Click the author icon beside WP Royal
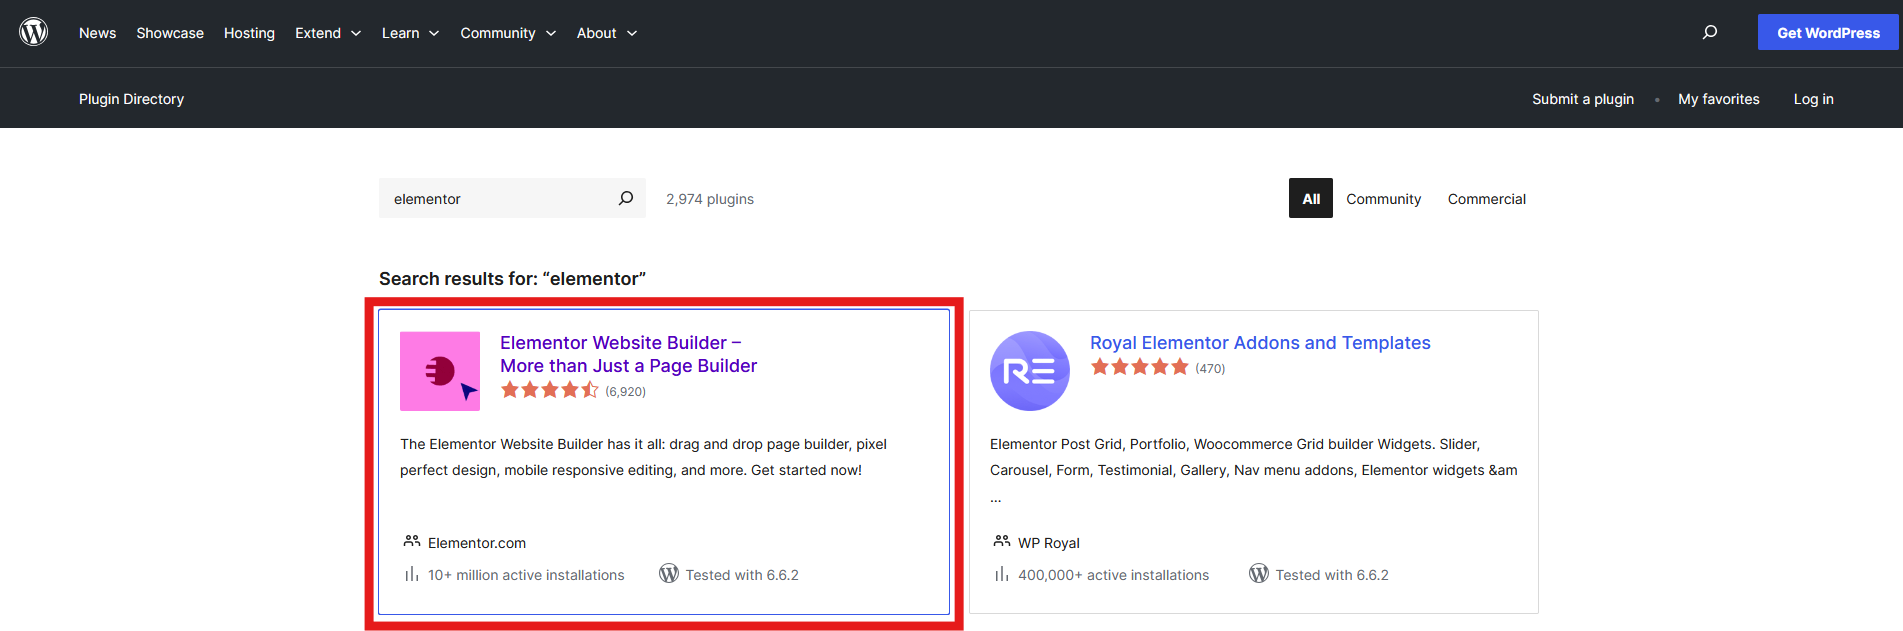Image resolution: width=1903 pixels, height=631 pixels. pyautogui.click(x=1001, y=541)
